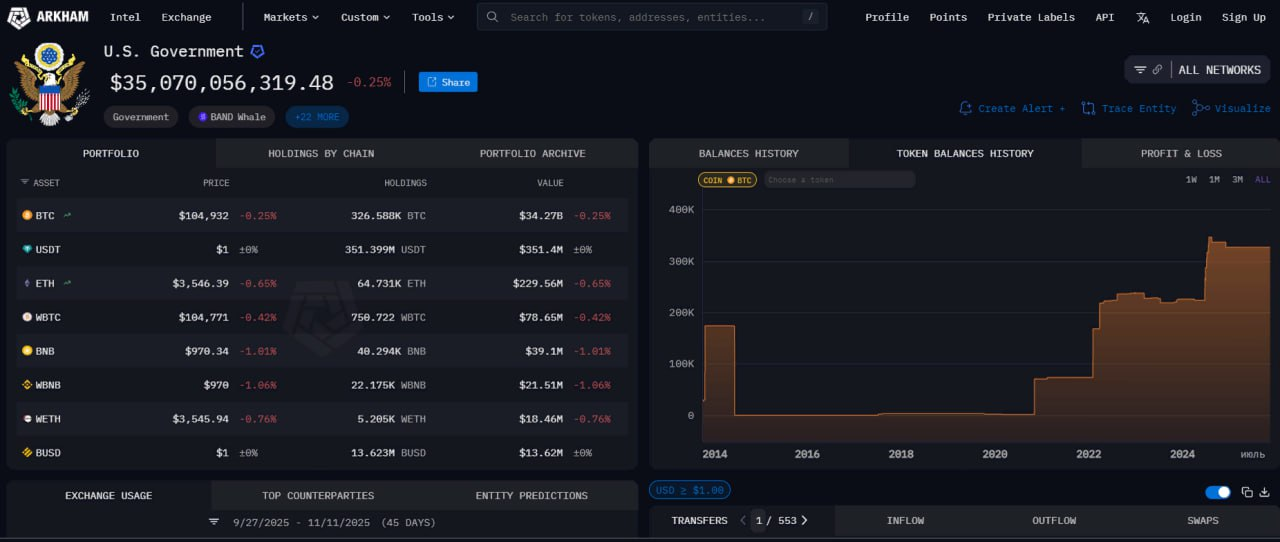The width and height of the screenshot is (1280, 542).
Task: Click the BTC coin icon in portfolio
Action: pyautogui.click(x=27, y=215)
